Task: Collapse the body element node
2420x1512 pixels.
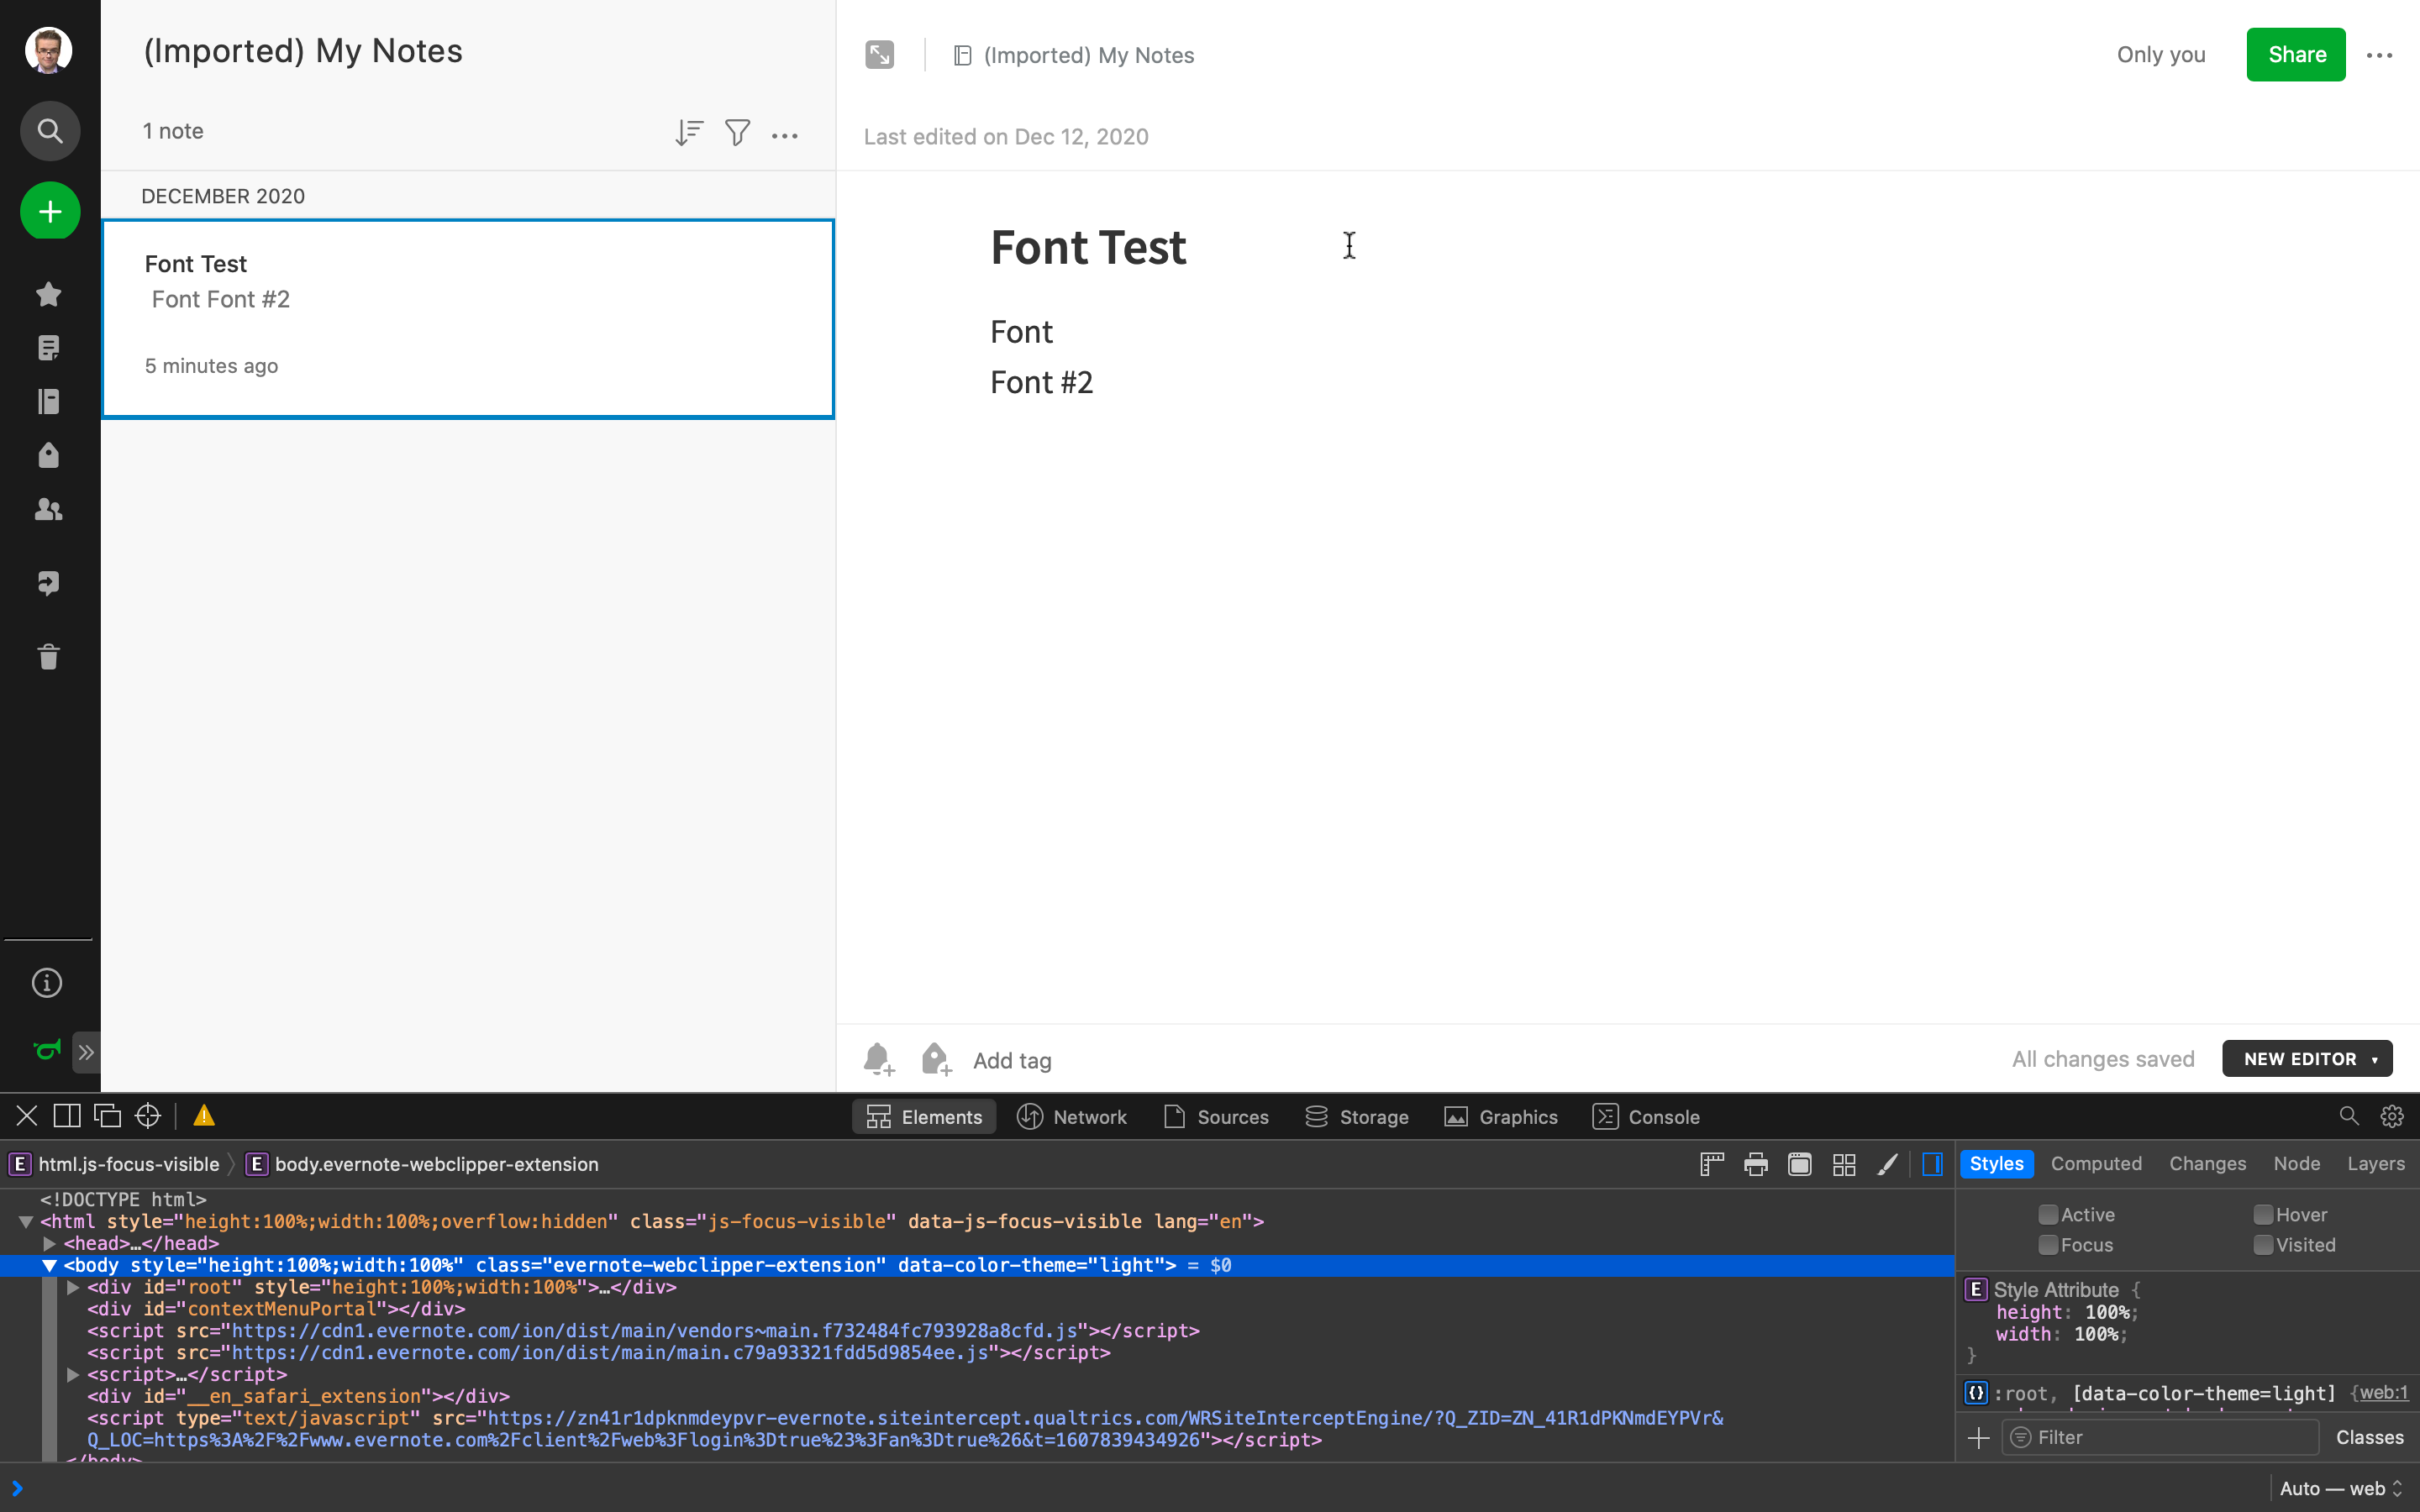Action: click(49, 1266)
